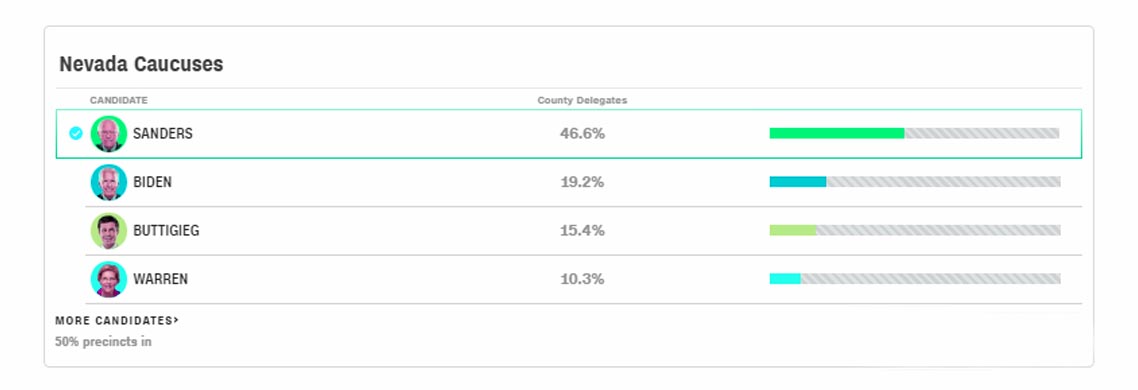
Task: Select the SANDERS name label
Action: coord(163,134)
